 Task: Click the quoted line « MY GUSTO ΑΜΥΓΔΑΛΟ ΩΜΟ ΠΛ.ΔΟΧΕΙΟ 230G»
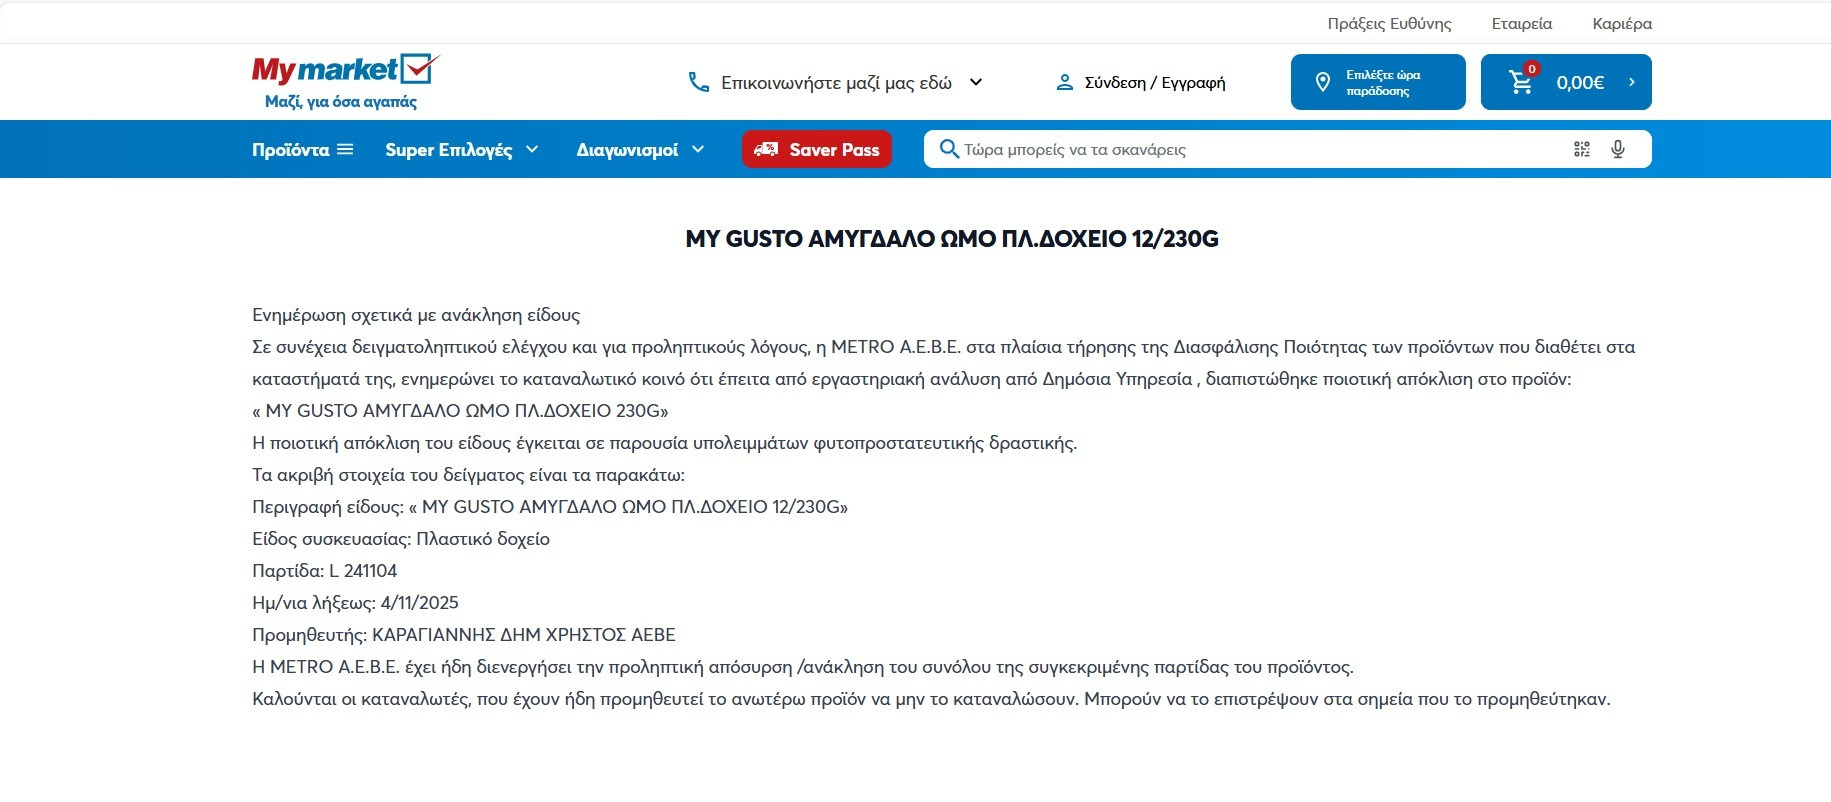[460, 411]
